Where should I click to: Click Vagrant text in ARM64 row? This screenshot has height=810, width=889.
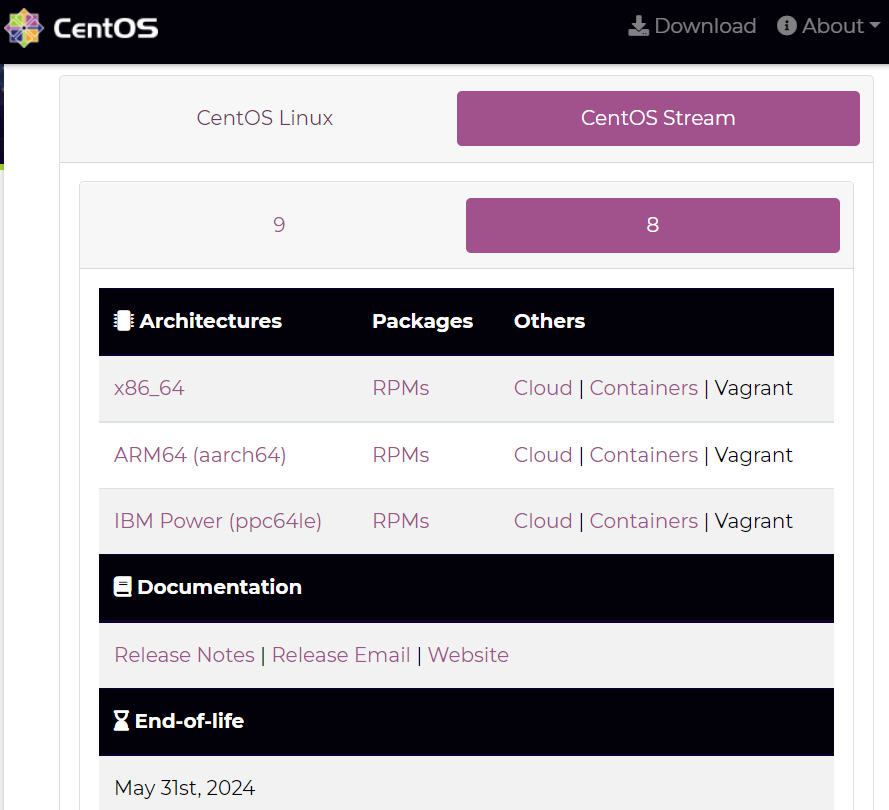[753, 455]
